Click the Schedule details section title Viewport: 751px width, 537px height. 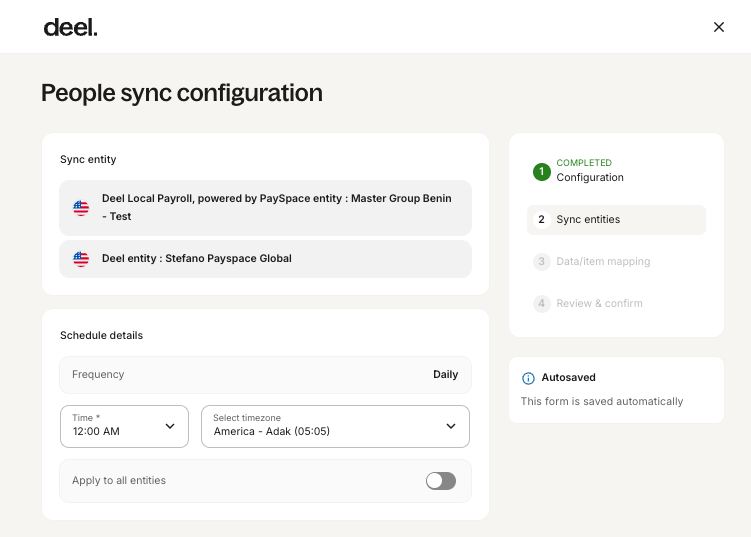click(x=102, y=335)
